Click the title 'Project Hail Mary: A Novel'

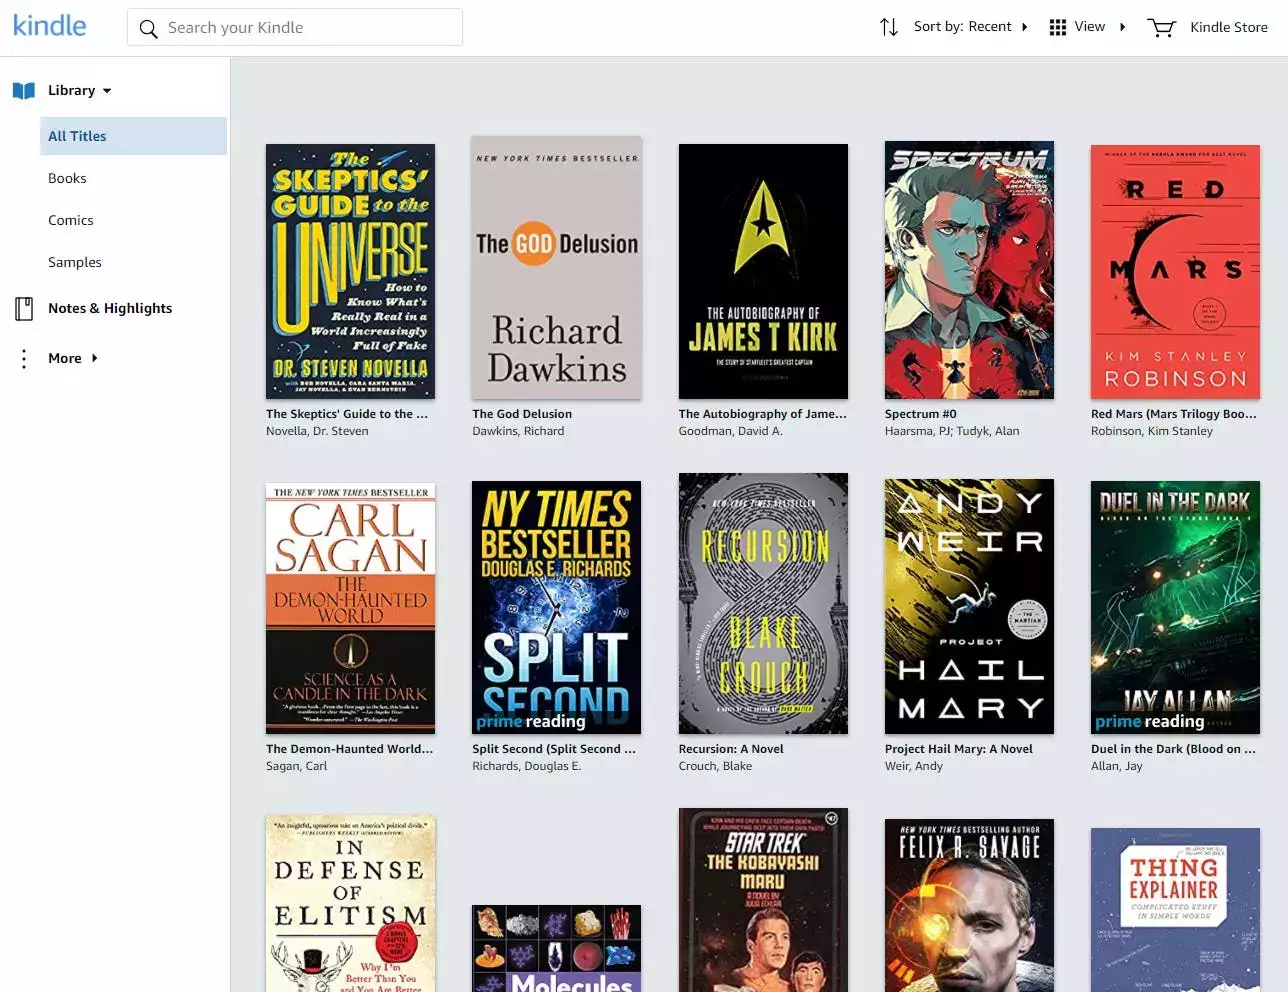point(958,749)
